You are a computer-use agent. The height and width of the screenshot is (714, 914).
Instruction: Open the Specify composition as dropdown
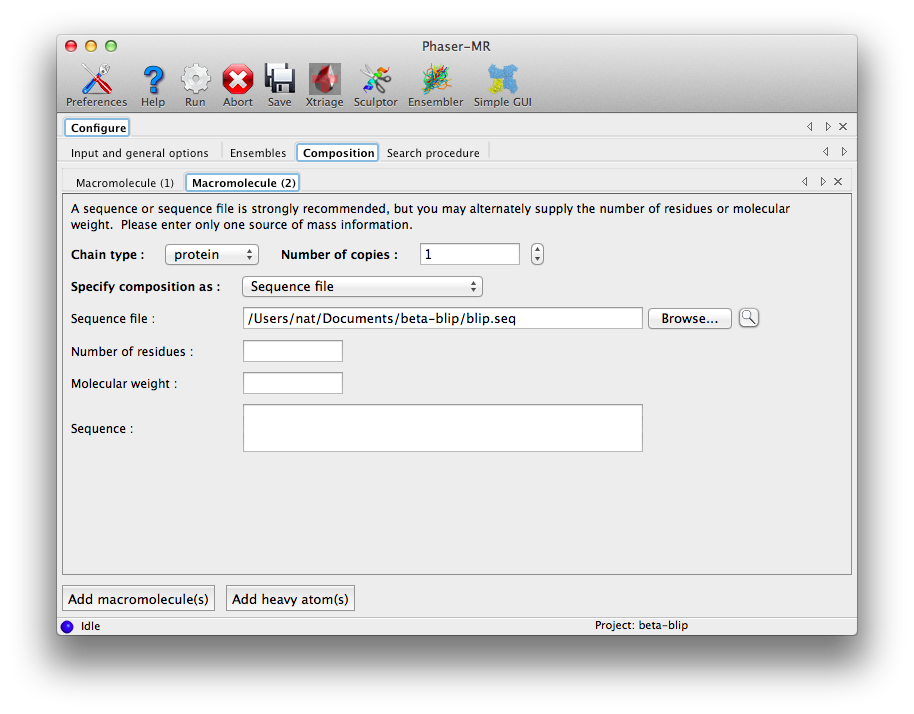coord(362,286)
